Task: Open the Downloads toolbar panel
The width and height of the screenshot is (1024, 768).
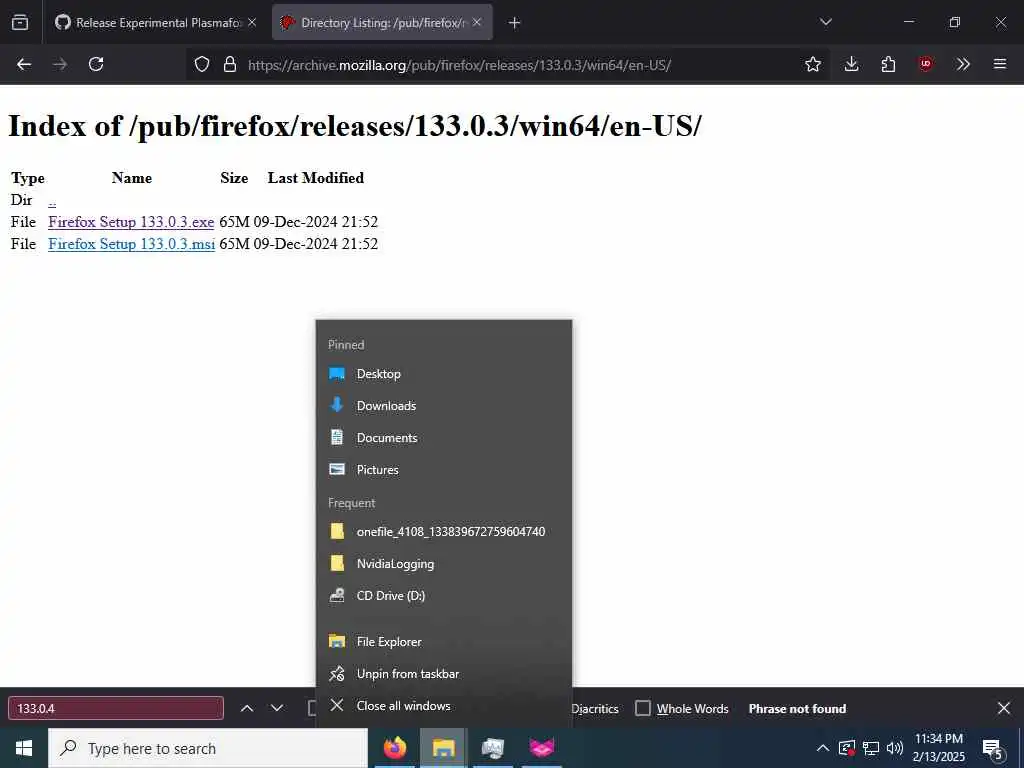Action: [851, 64]
